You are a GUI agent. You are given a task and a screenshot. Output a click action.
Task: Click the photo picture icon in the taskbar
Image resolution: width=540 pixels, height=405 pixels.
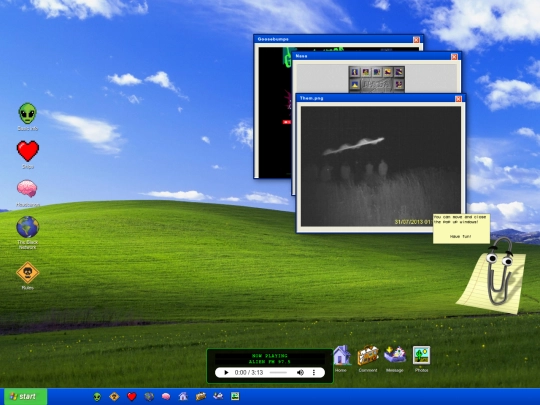235,396
